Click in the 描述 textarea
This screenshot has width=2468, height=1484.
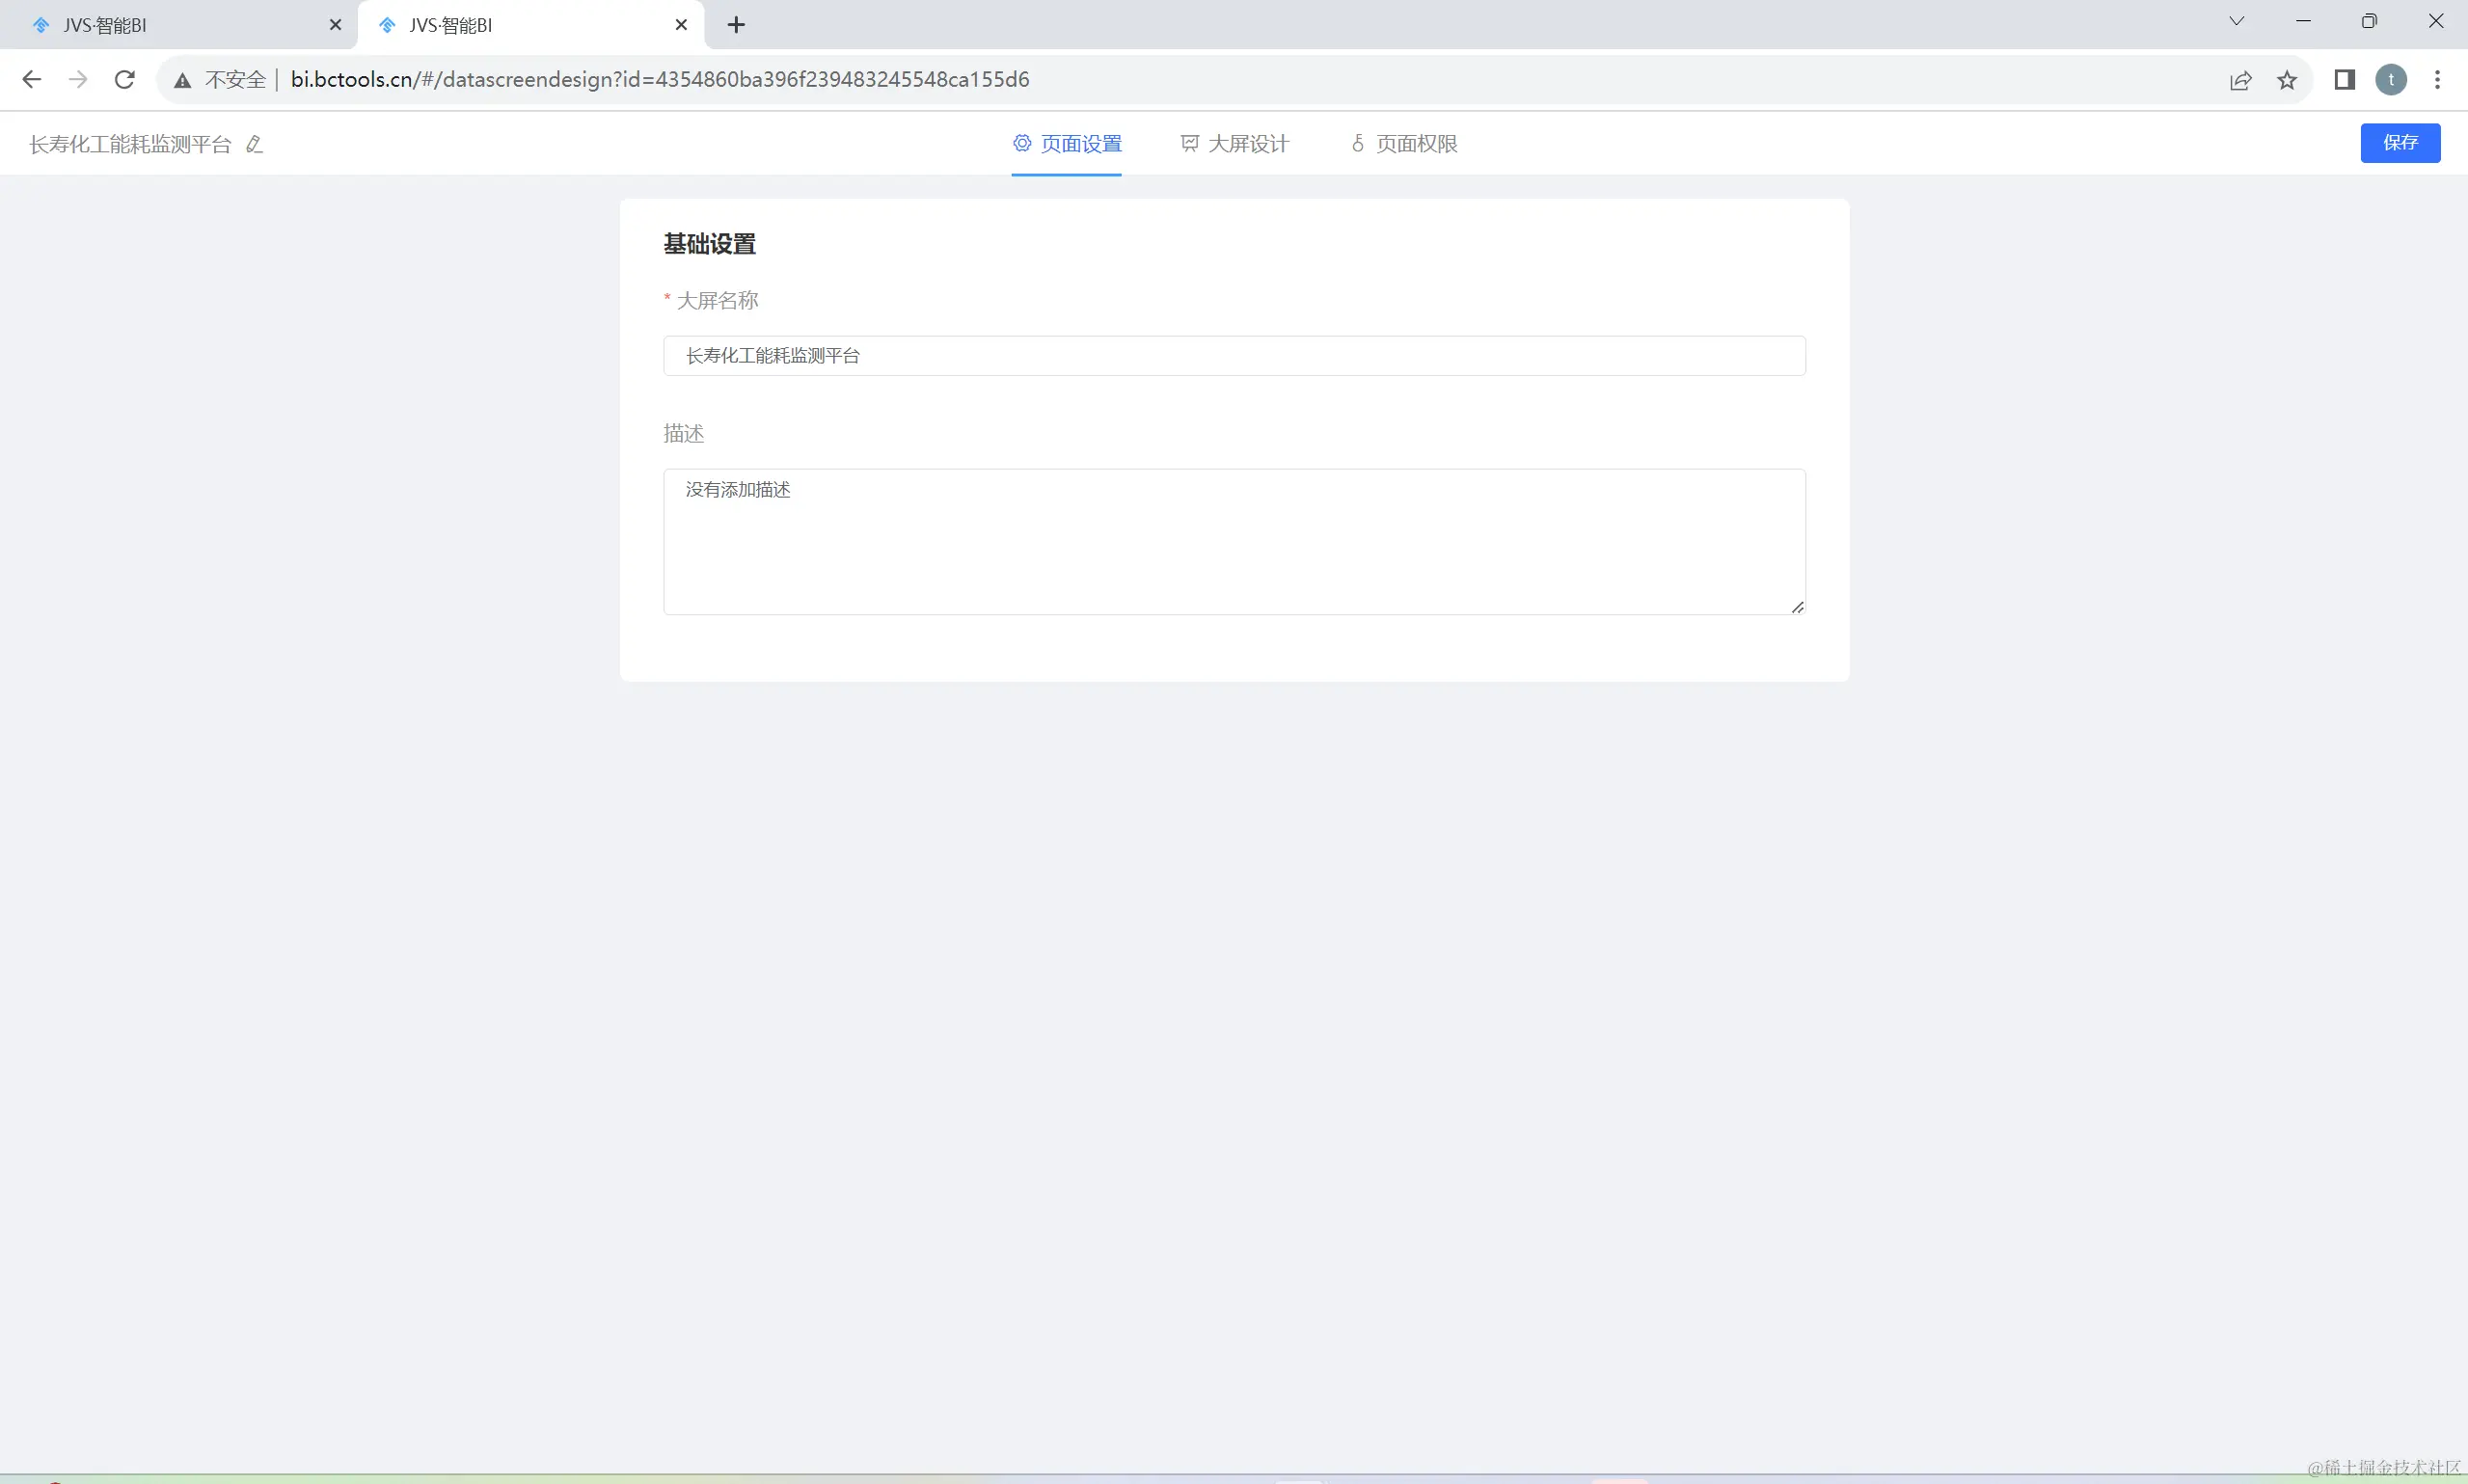coord(1233,541)
